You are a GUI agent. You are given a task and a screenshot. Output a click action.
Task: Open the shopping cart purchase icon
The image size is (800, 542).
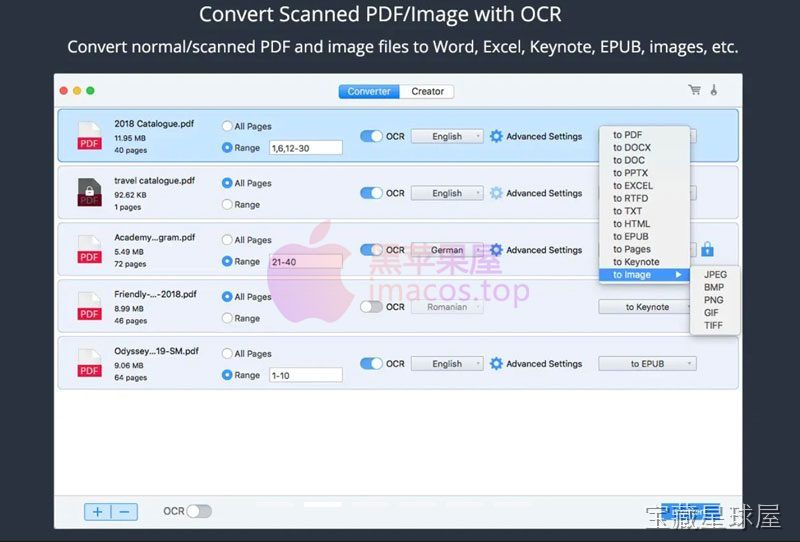pyautogui.click(x=694, y=90)
